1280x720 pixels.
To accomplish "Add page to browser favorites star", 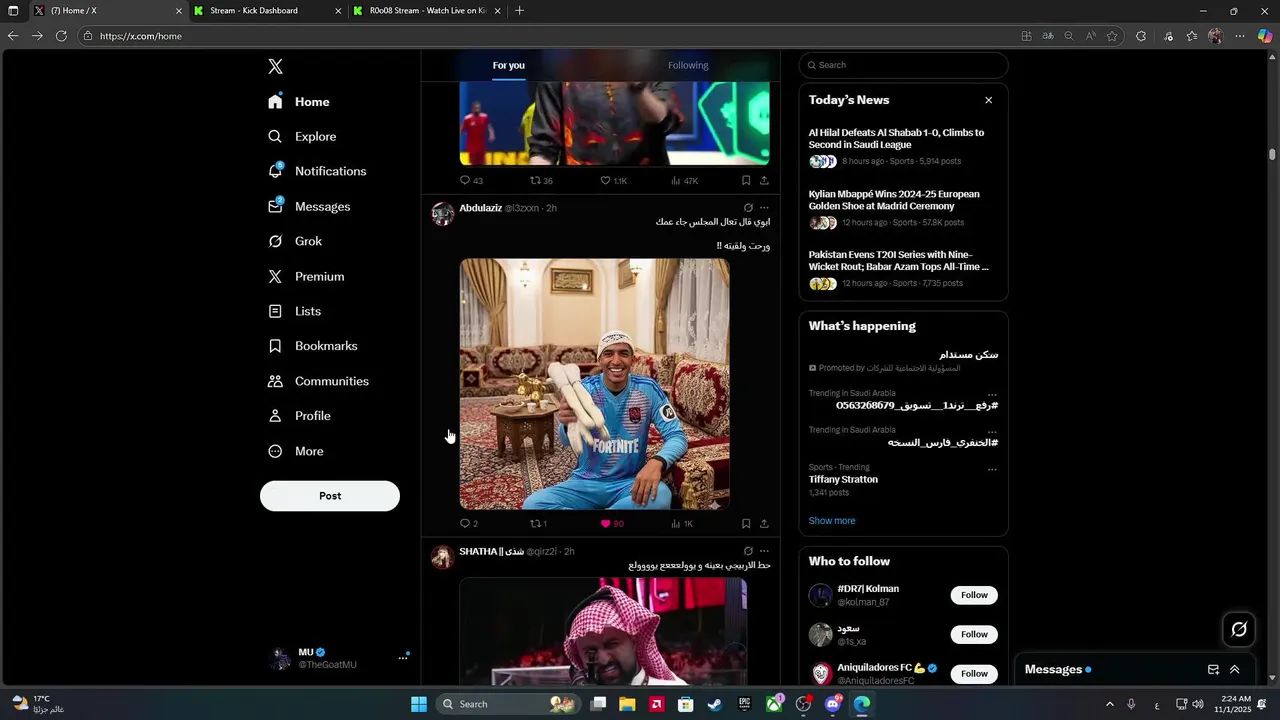I will (x=1112, y=36).
